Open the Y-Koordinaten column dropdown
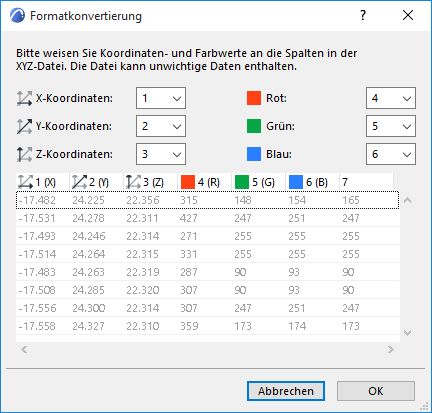This screenshot has height=413, width=432. point(161,126)
